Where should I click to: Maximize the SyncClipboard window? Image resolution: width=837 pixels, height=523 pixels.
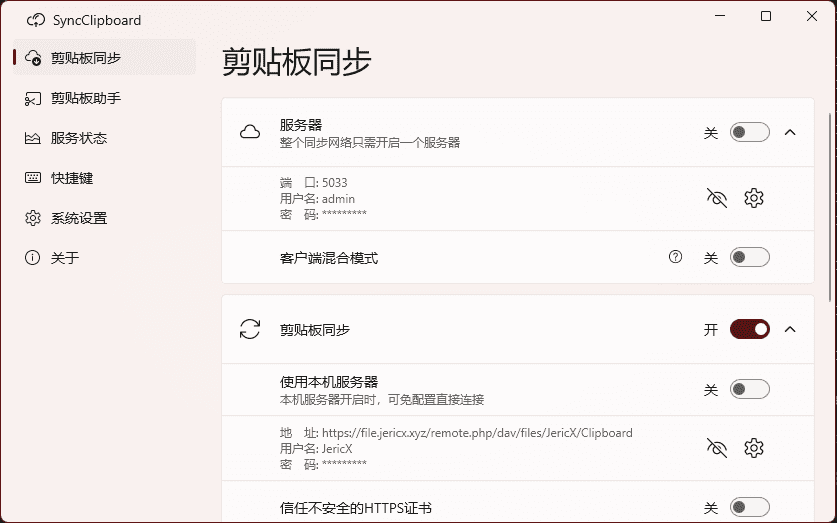(766, 16)
